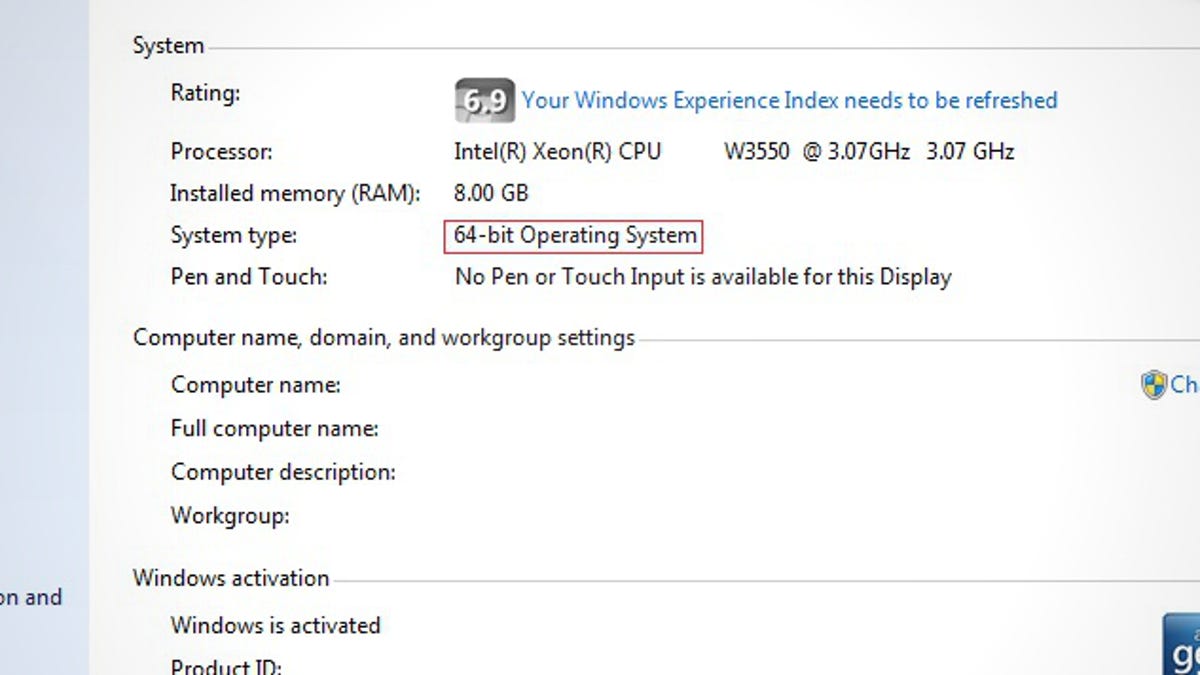Click 'Computer name, domain, and workgroup settings' heading
Screen dimensions: 1200x675
tap(384, 338)
